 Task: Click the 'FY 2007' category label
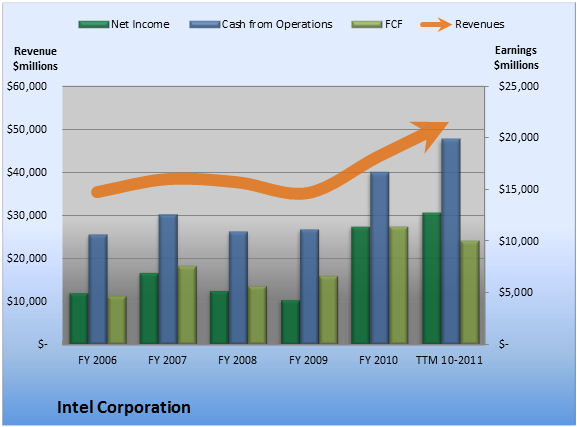click(167, 360)
